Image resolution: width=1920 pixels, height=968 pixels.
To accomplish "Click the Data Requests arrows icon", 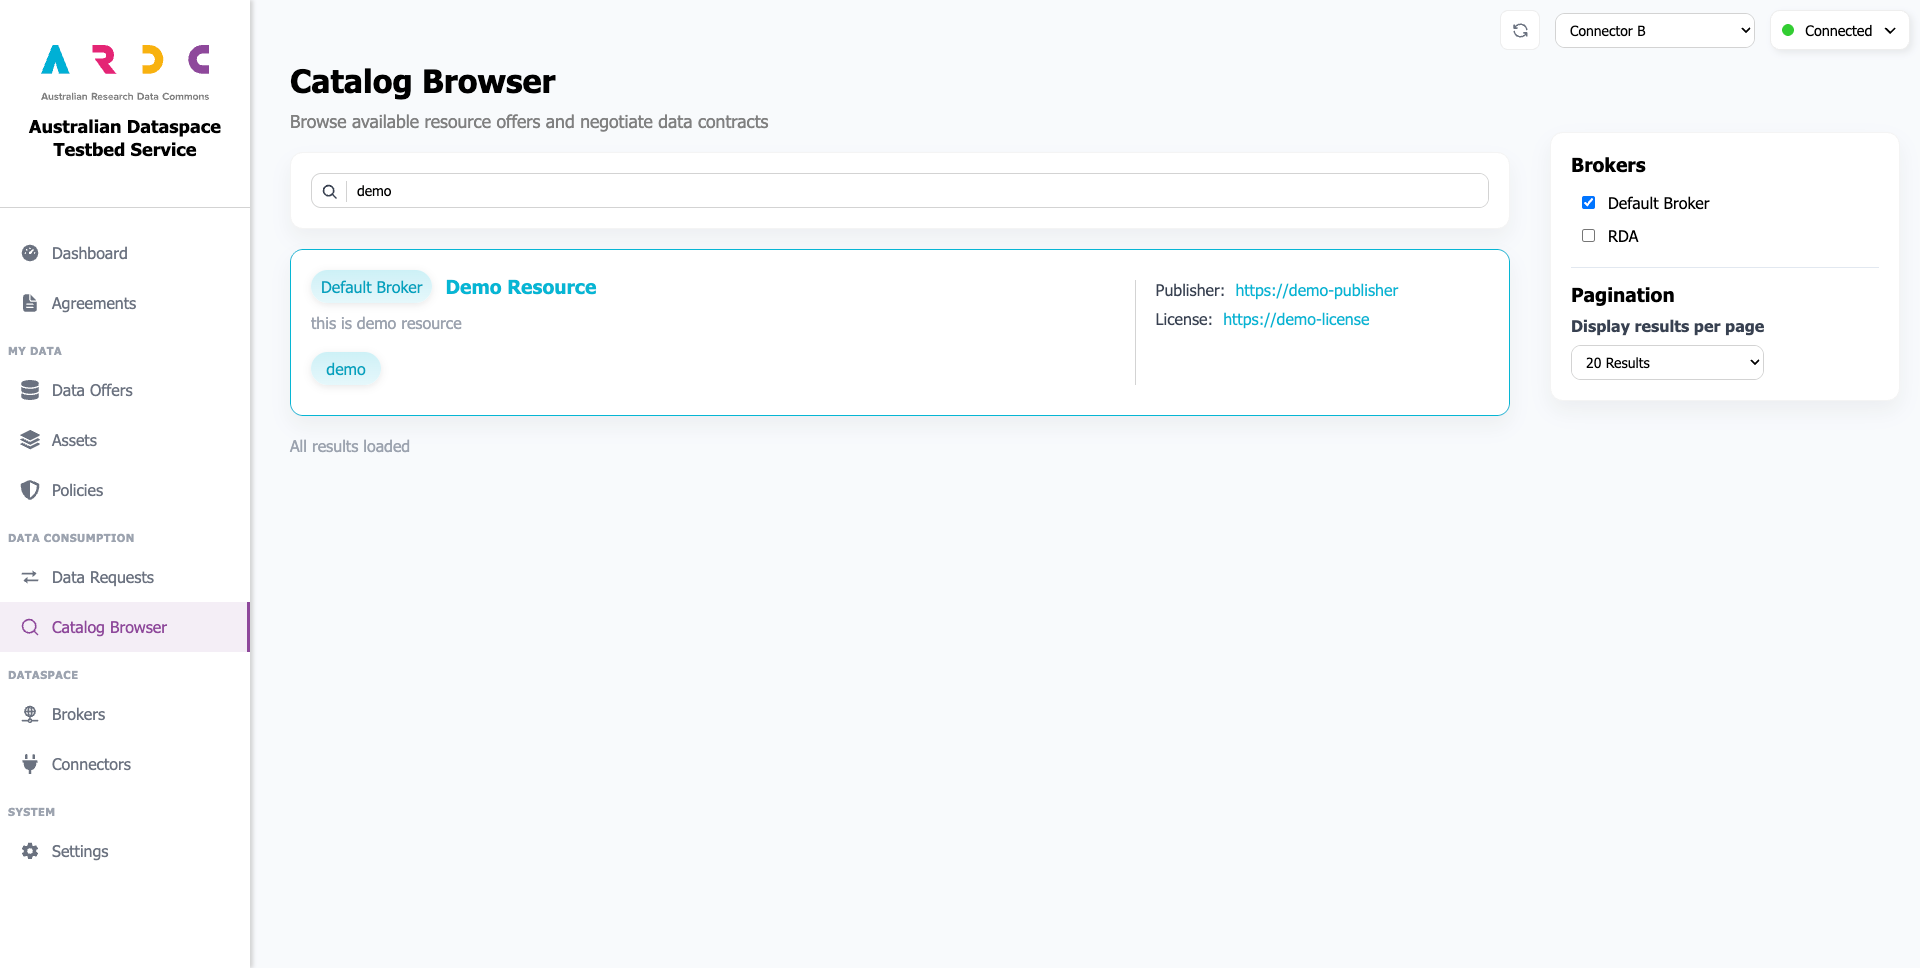I will 30,577.
